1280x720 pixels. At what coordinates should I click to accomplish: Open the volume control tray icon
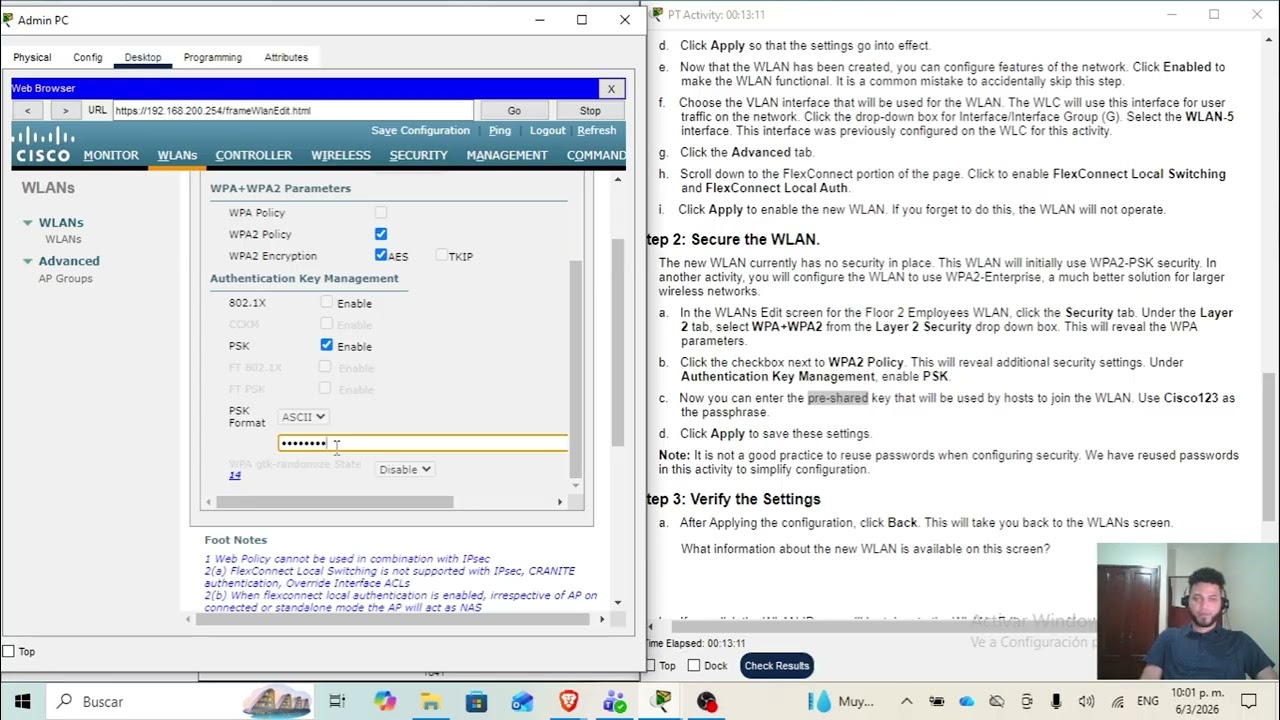pyautogui.click(x=1086, y=701)
